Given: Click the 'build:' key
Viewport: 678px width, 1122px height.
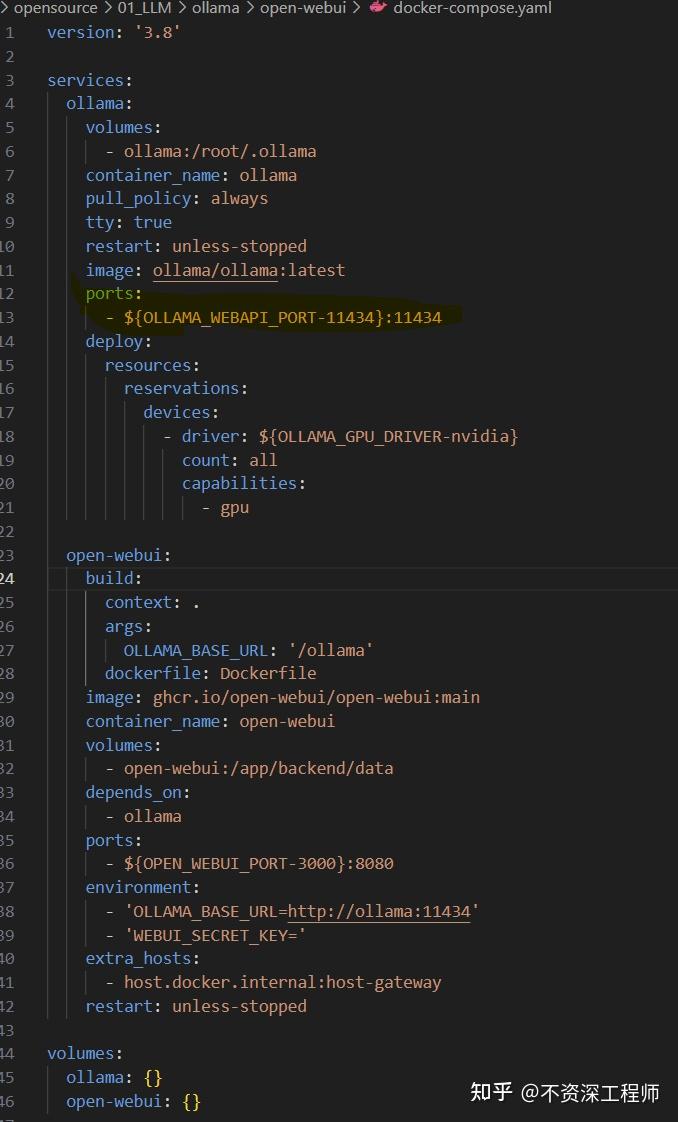Looking at the screenshot, I should (114, 578).
